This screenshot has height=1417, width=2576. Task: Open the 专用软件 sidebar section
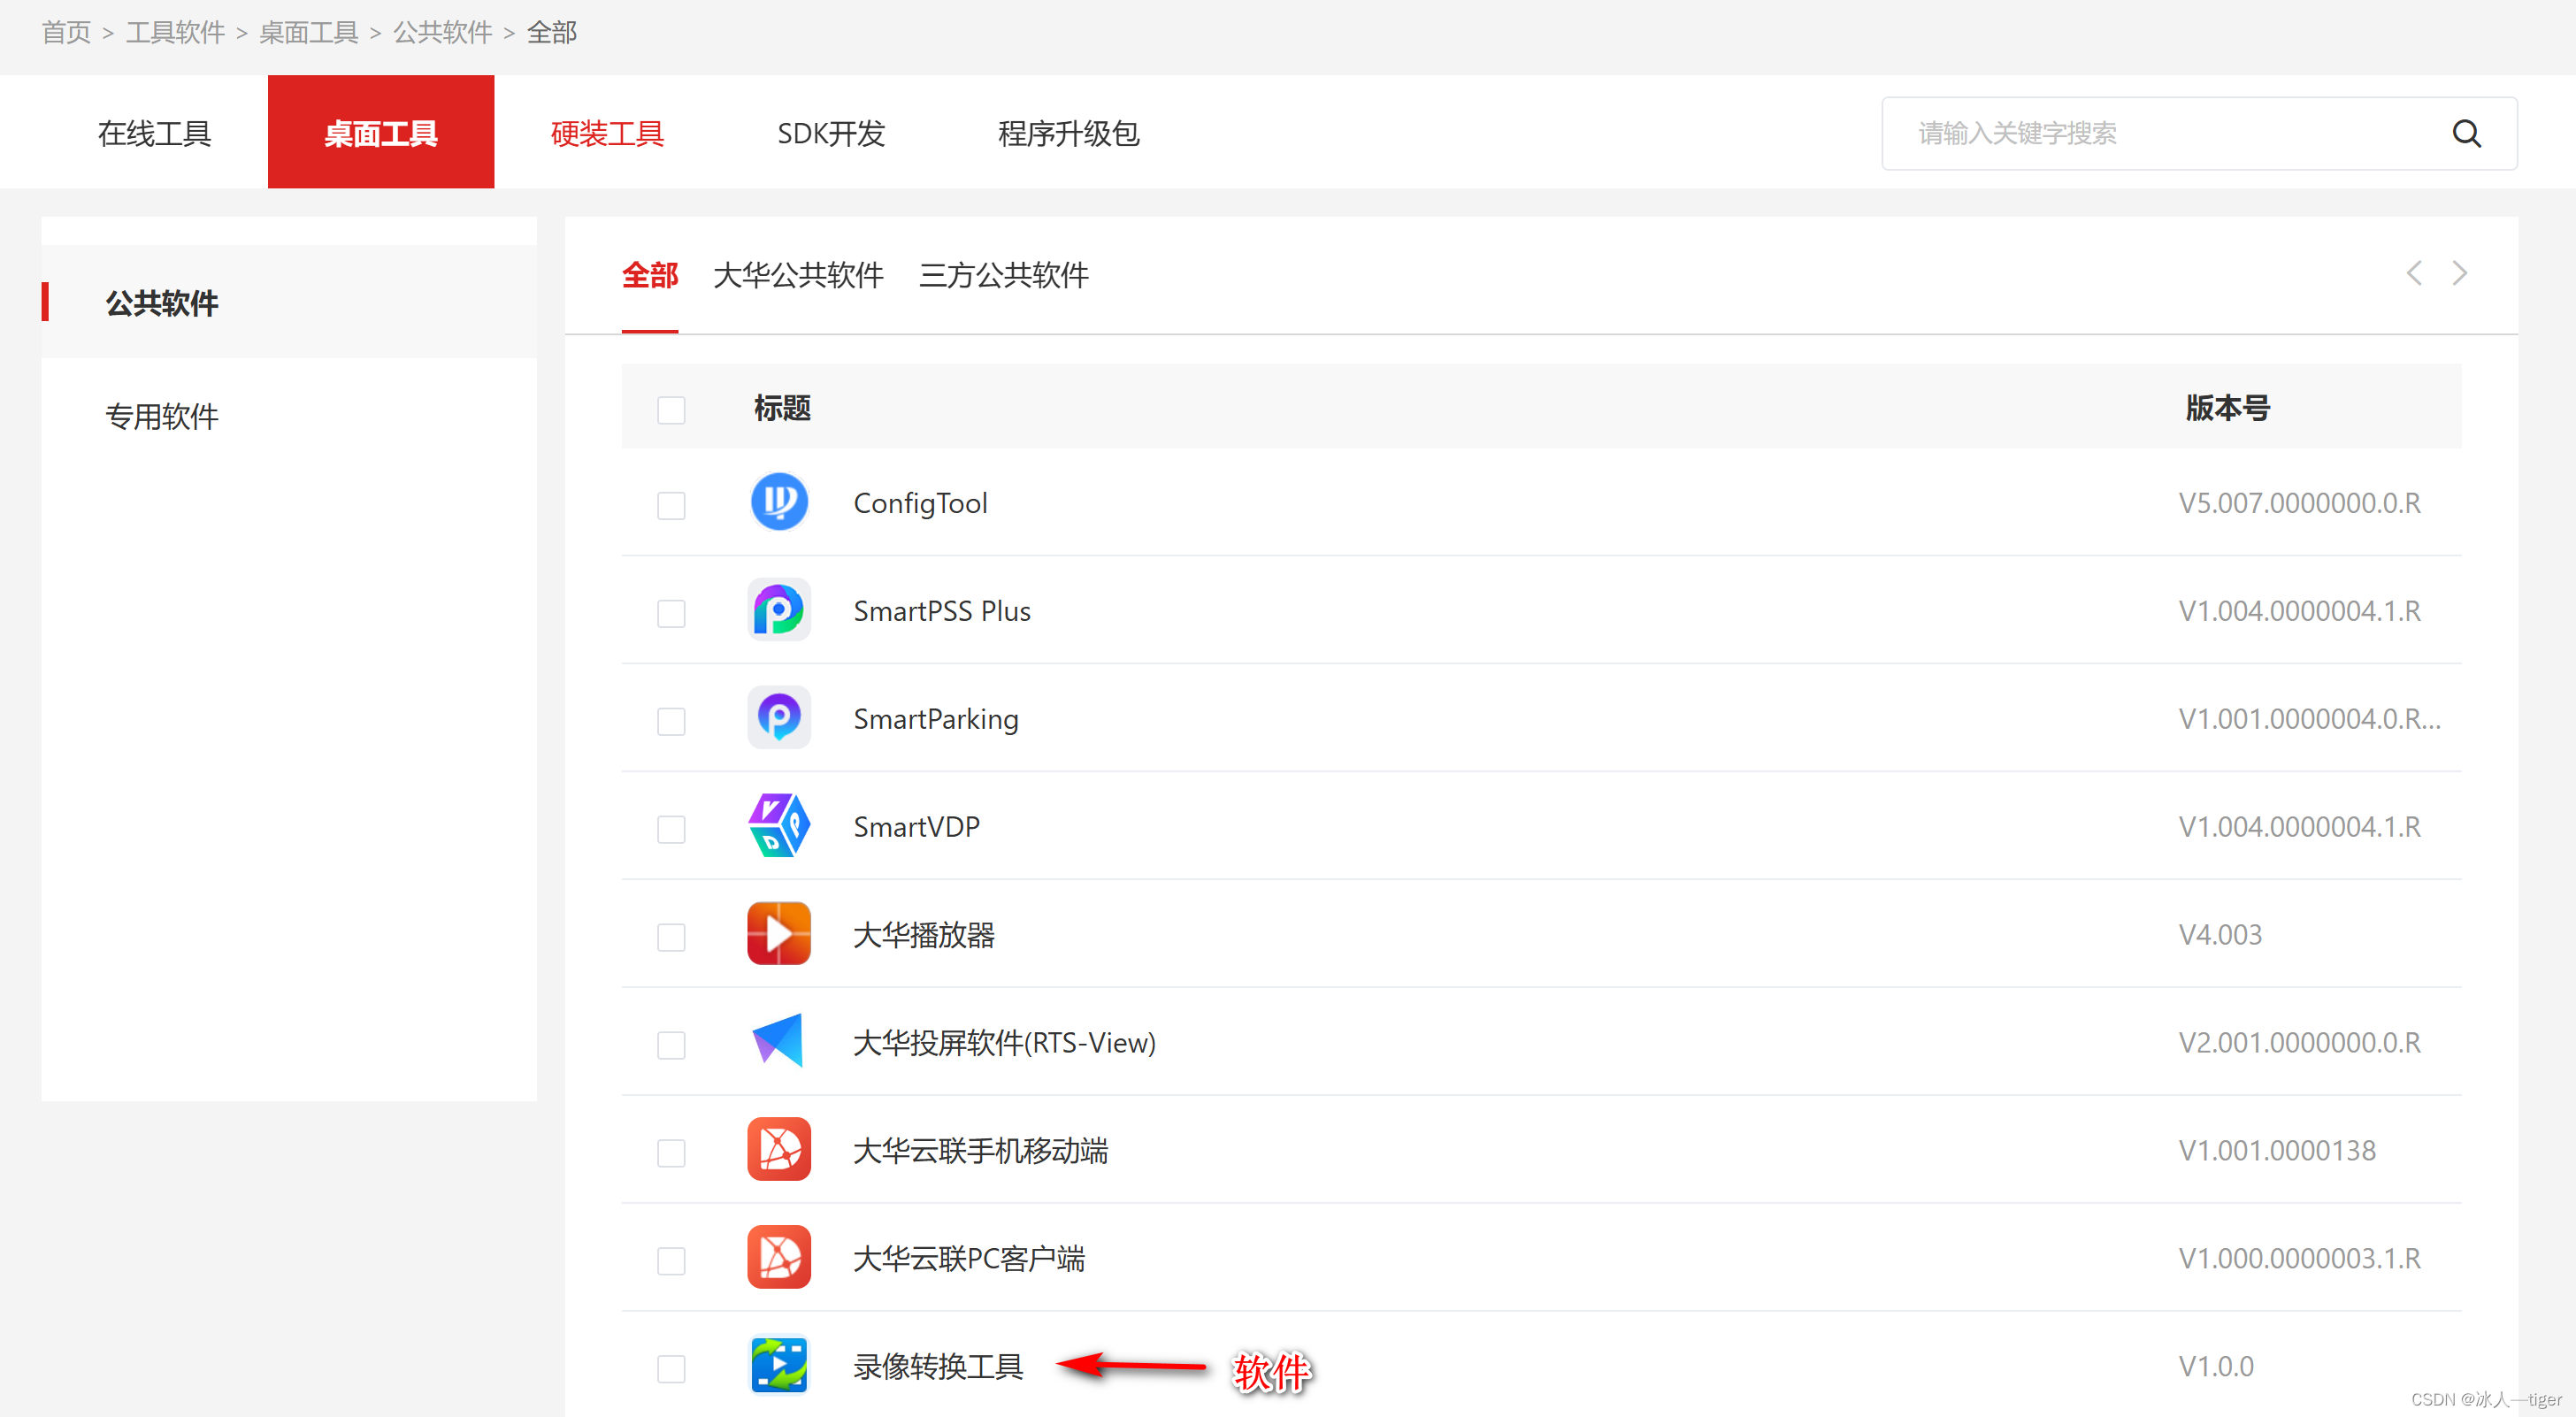[x=162, y=416]
